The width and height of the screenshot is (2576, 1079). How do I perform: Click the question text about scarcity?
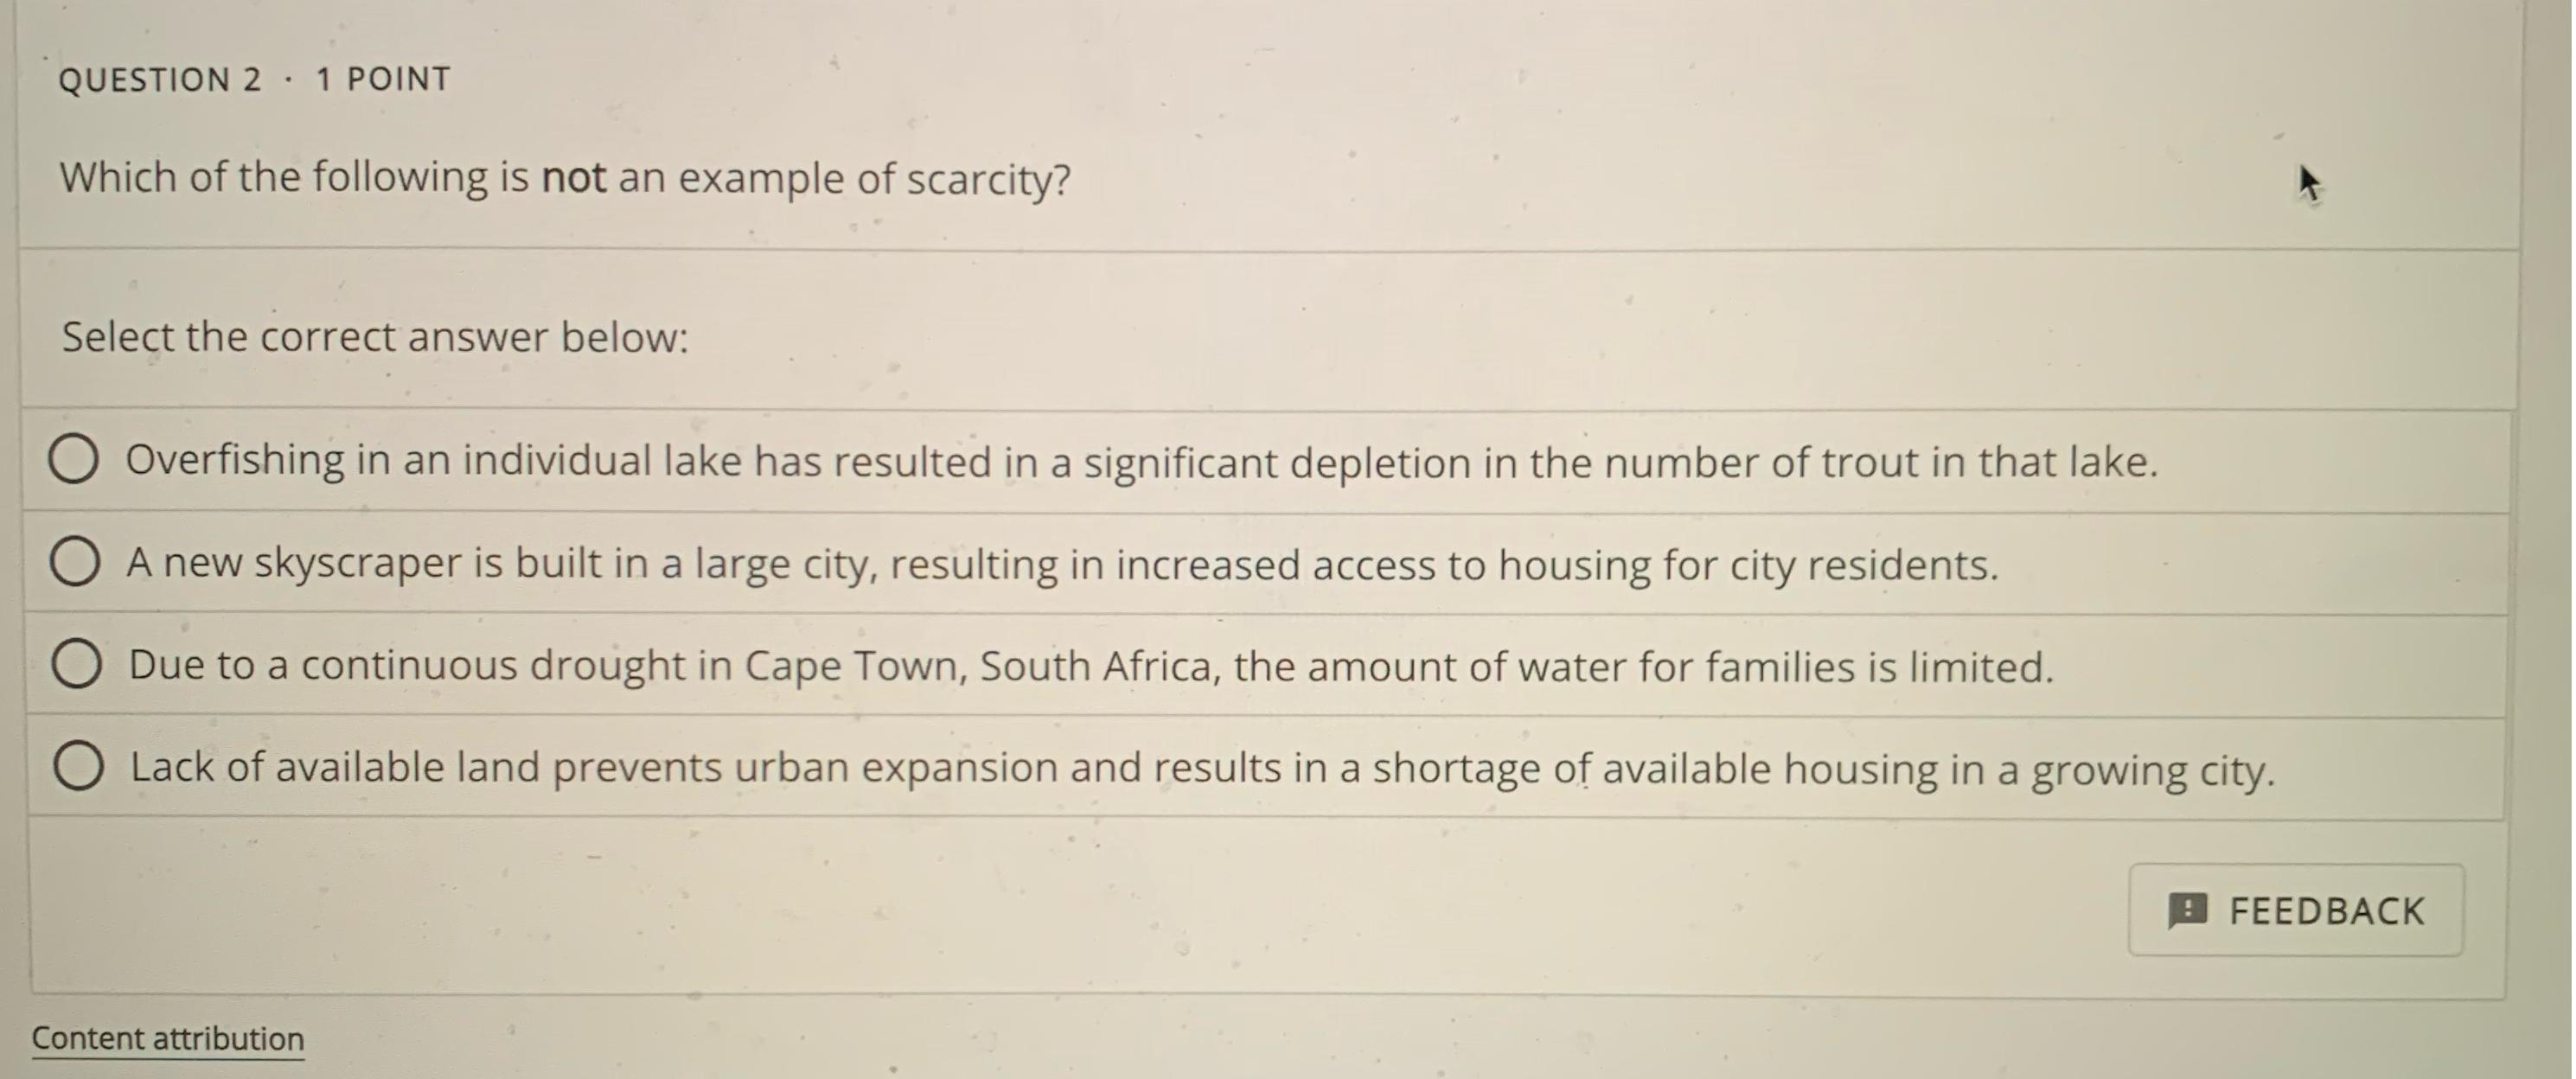coord(565,177)
